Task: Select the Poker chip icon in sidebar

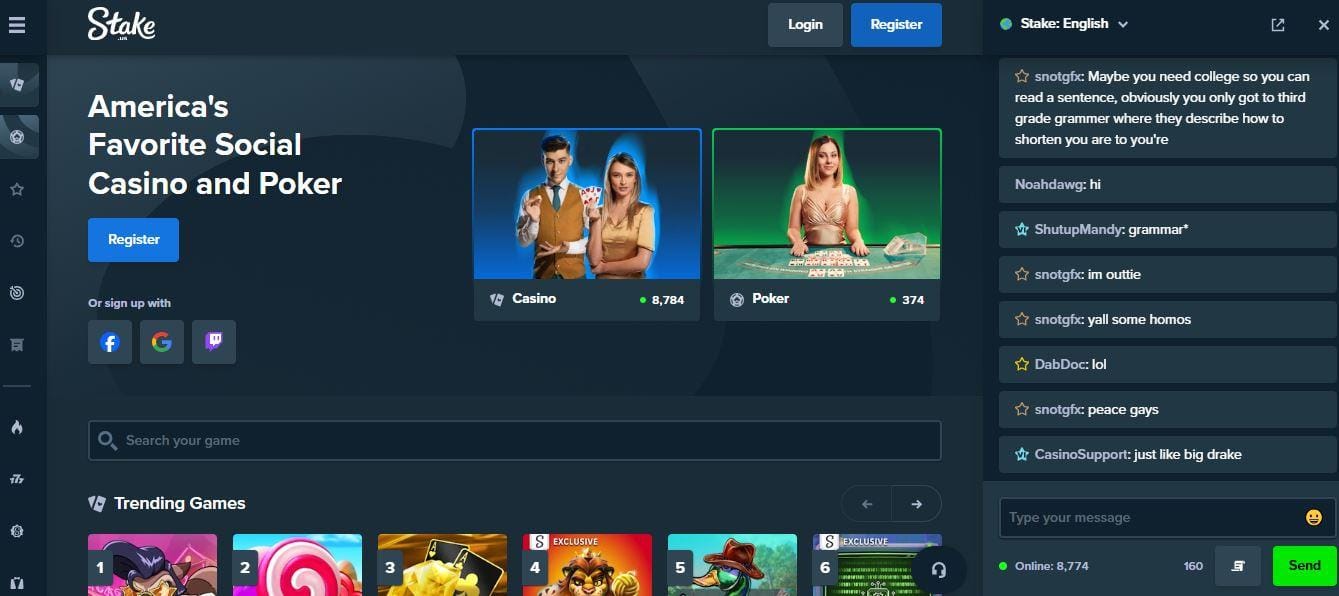Action: point(17,137)
